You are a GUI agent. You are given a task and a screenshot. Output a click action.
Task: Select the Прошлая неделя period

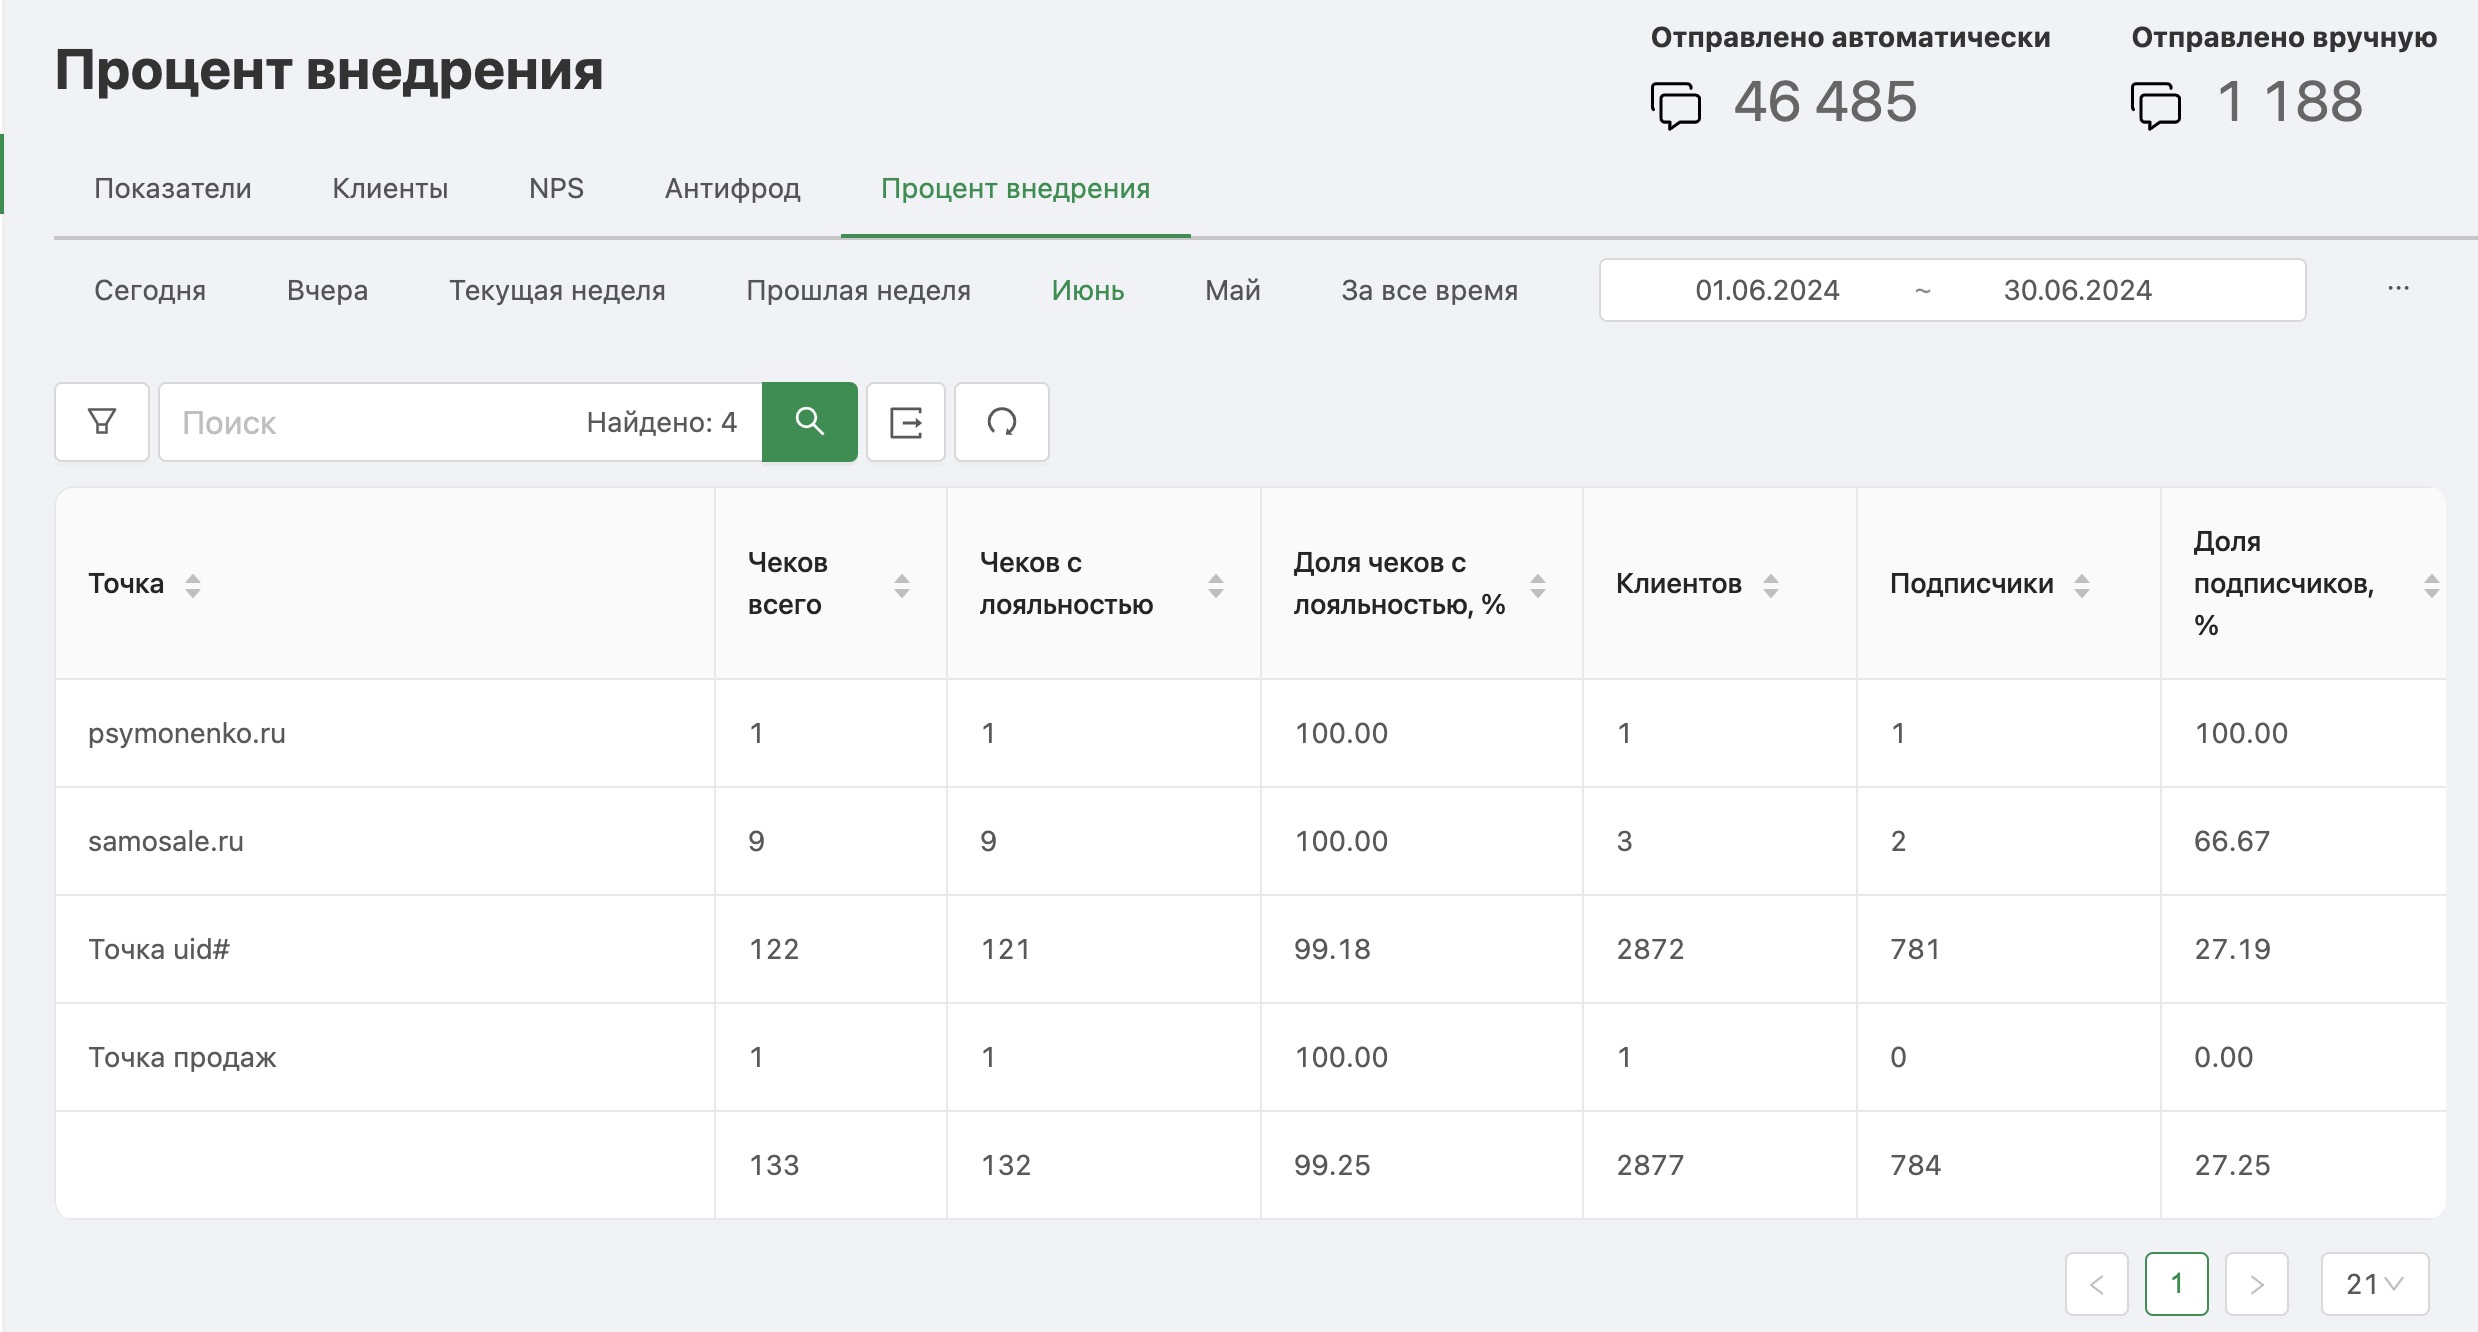(858, 290)
